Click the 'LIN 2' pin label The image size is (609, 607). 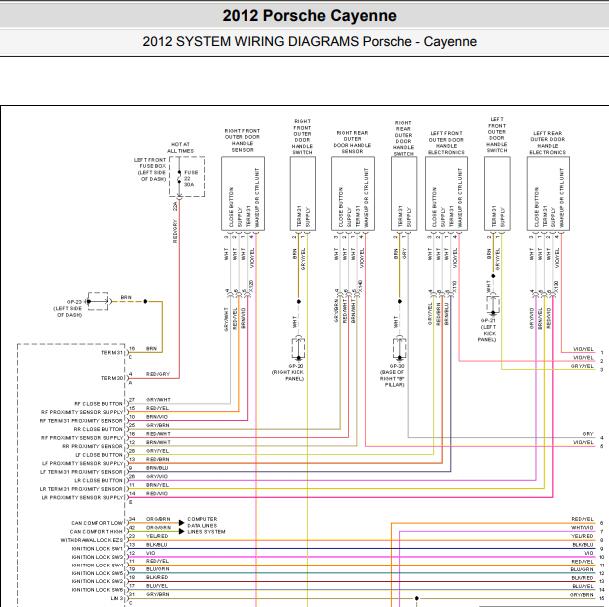118,598
